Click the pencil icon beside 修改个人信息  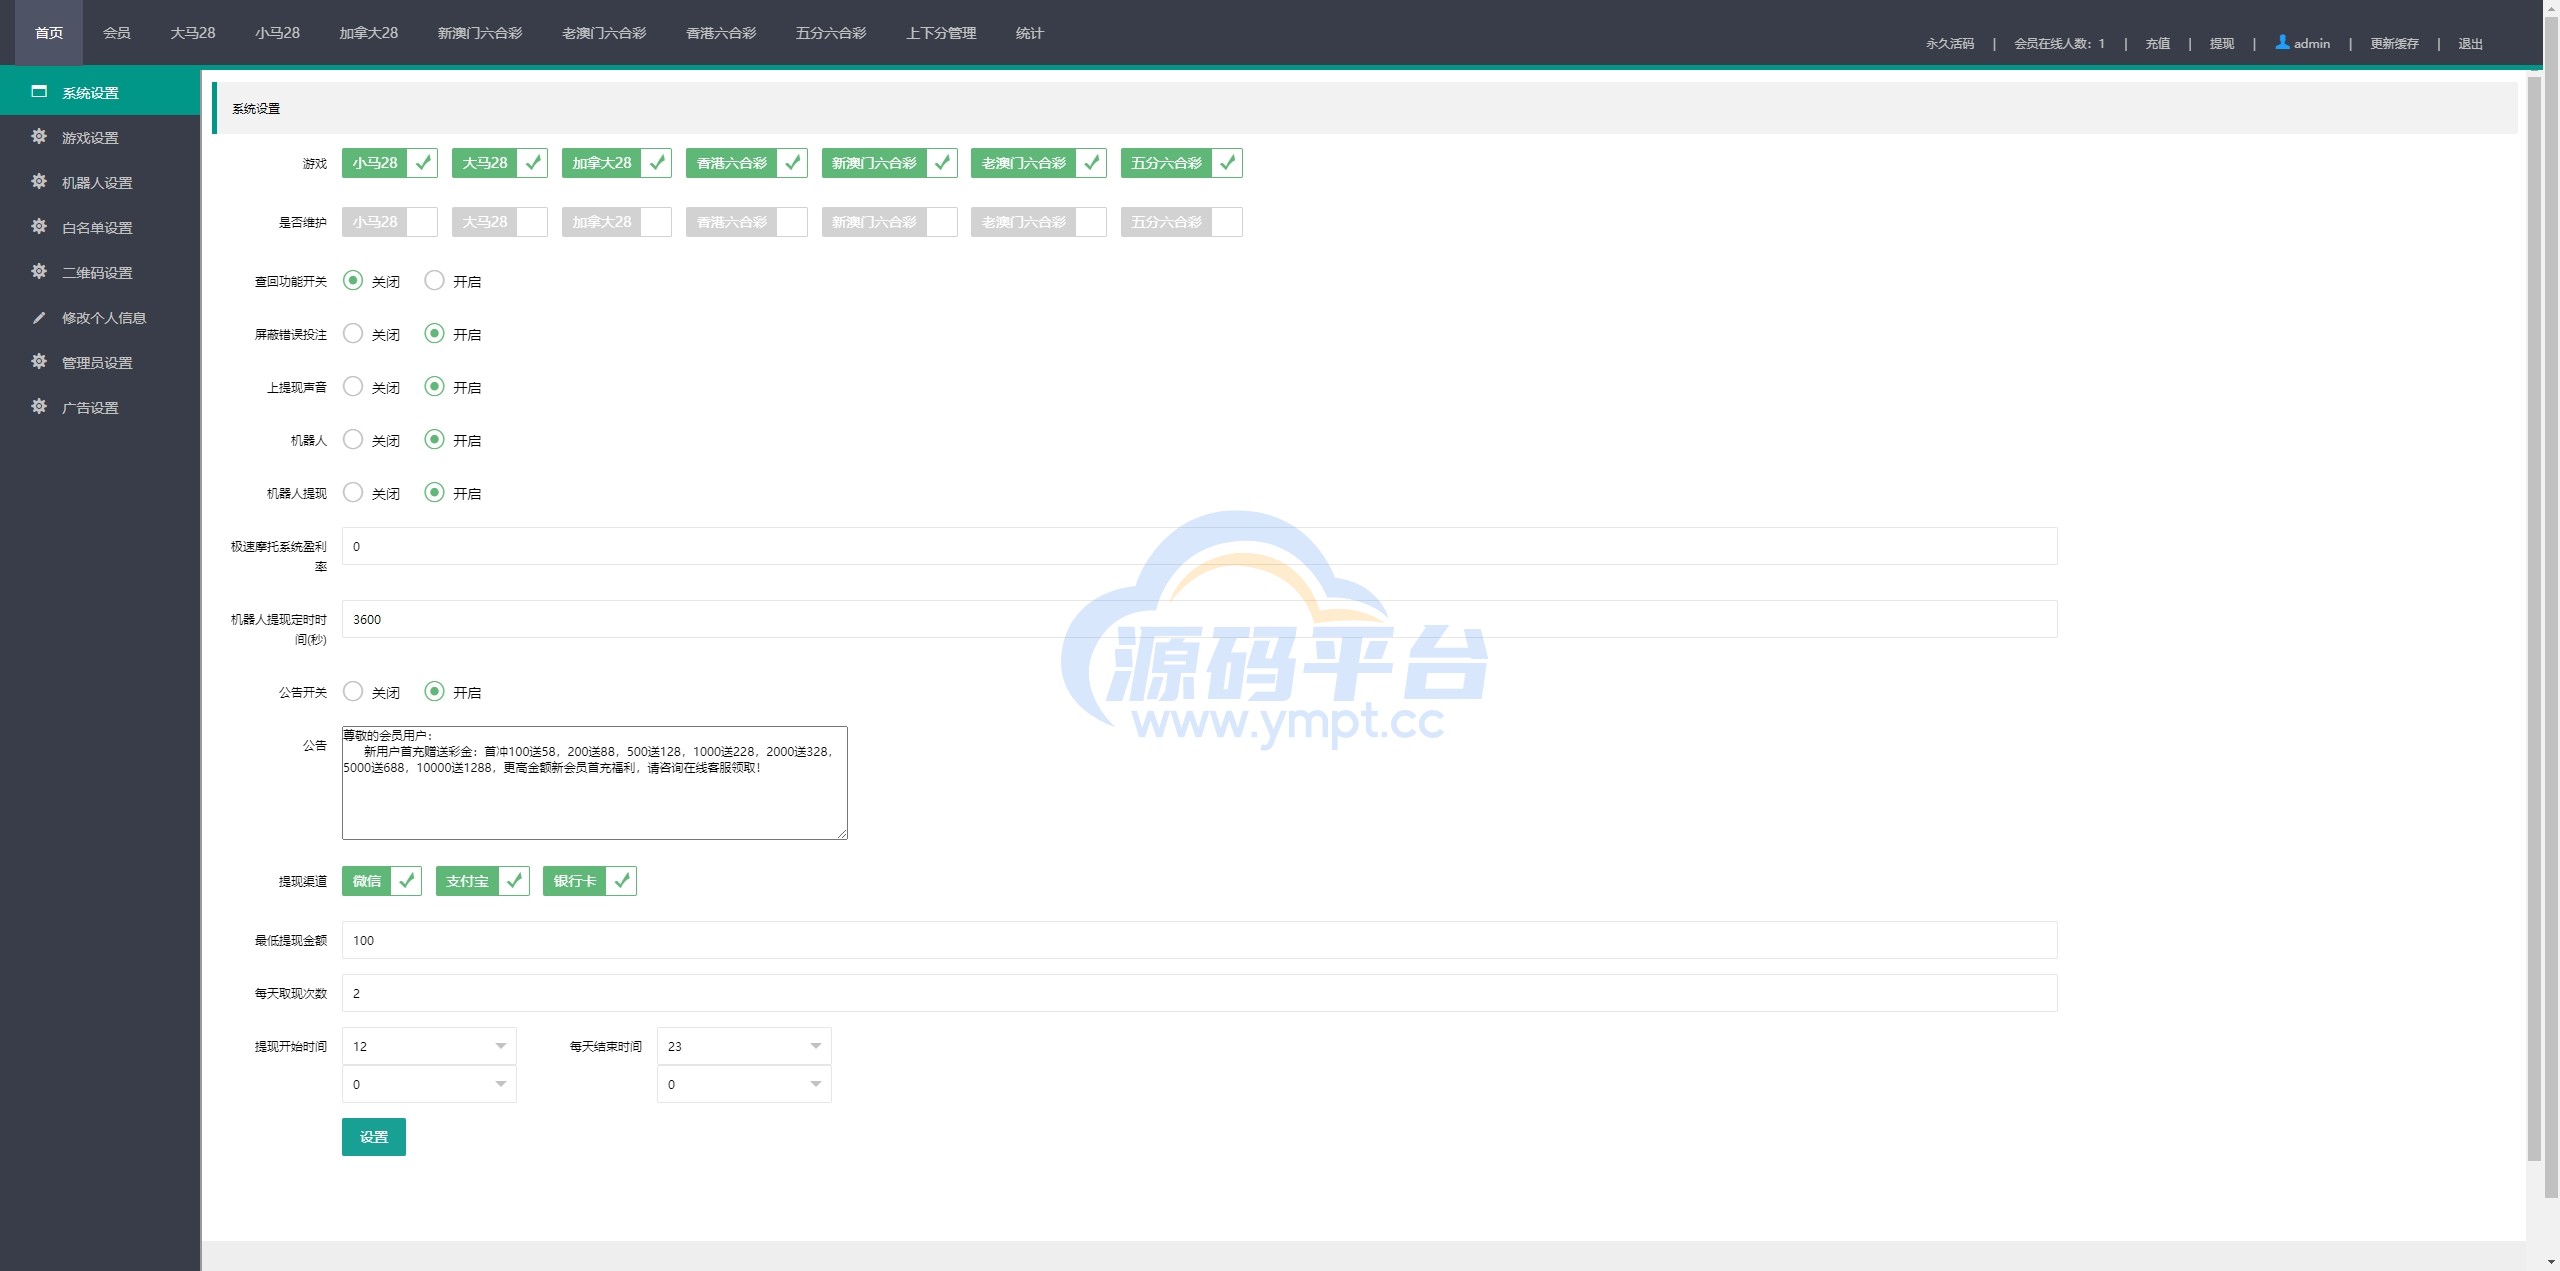(39, 317)
